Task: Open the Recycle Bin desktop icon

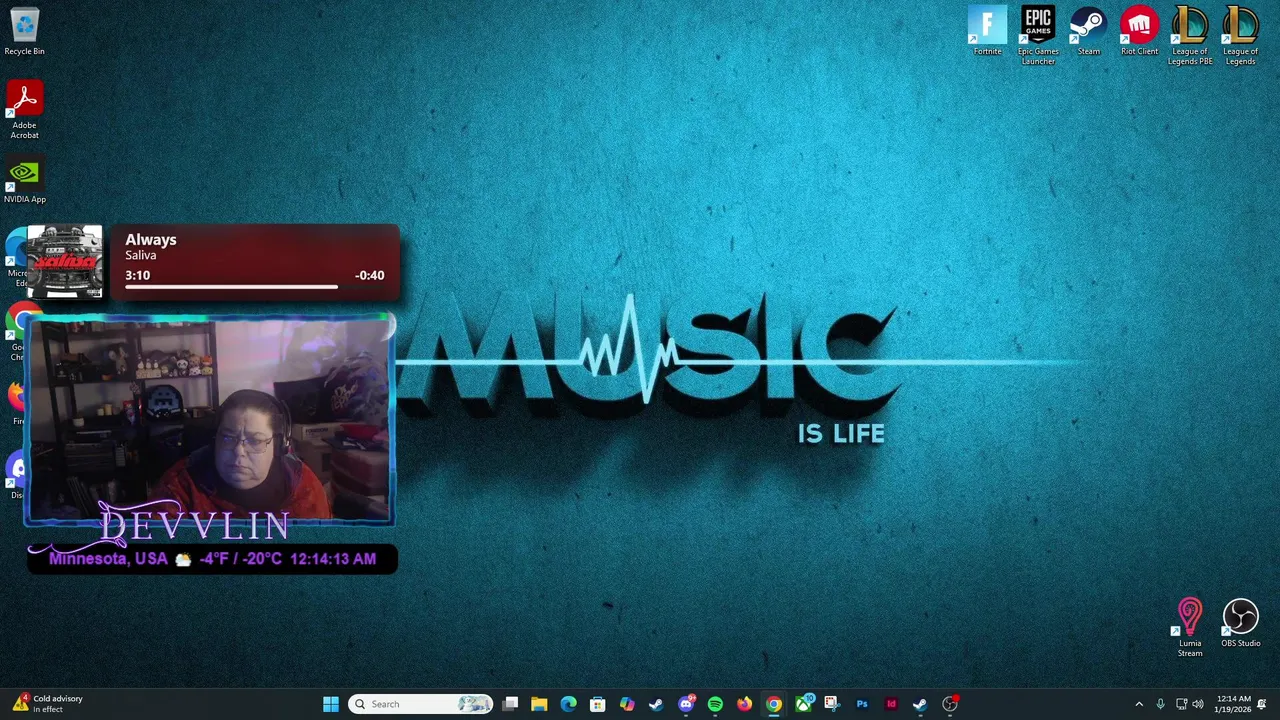Action: 24,32
